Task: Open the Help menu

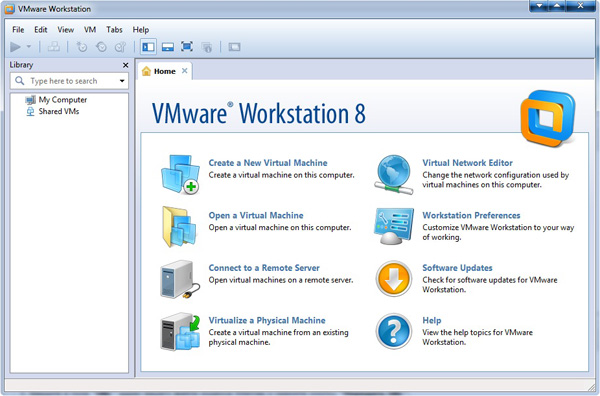Action: pyautogui.click(x=140, y=29)
